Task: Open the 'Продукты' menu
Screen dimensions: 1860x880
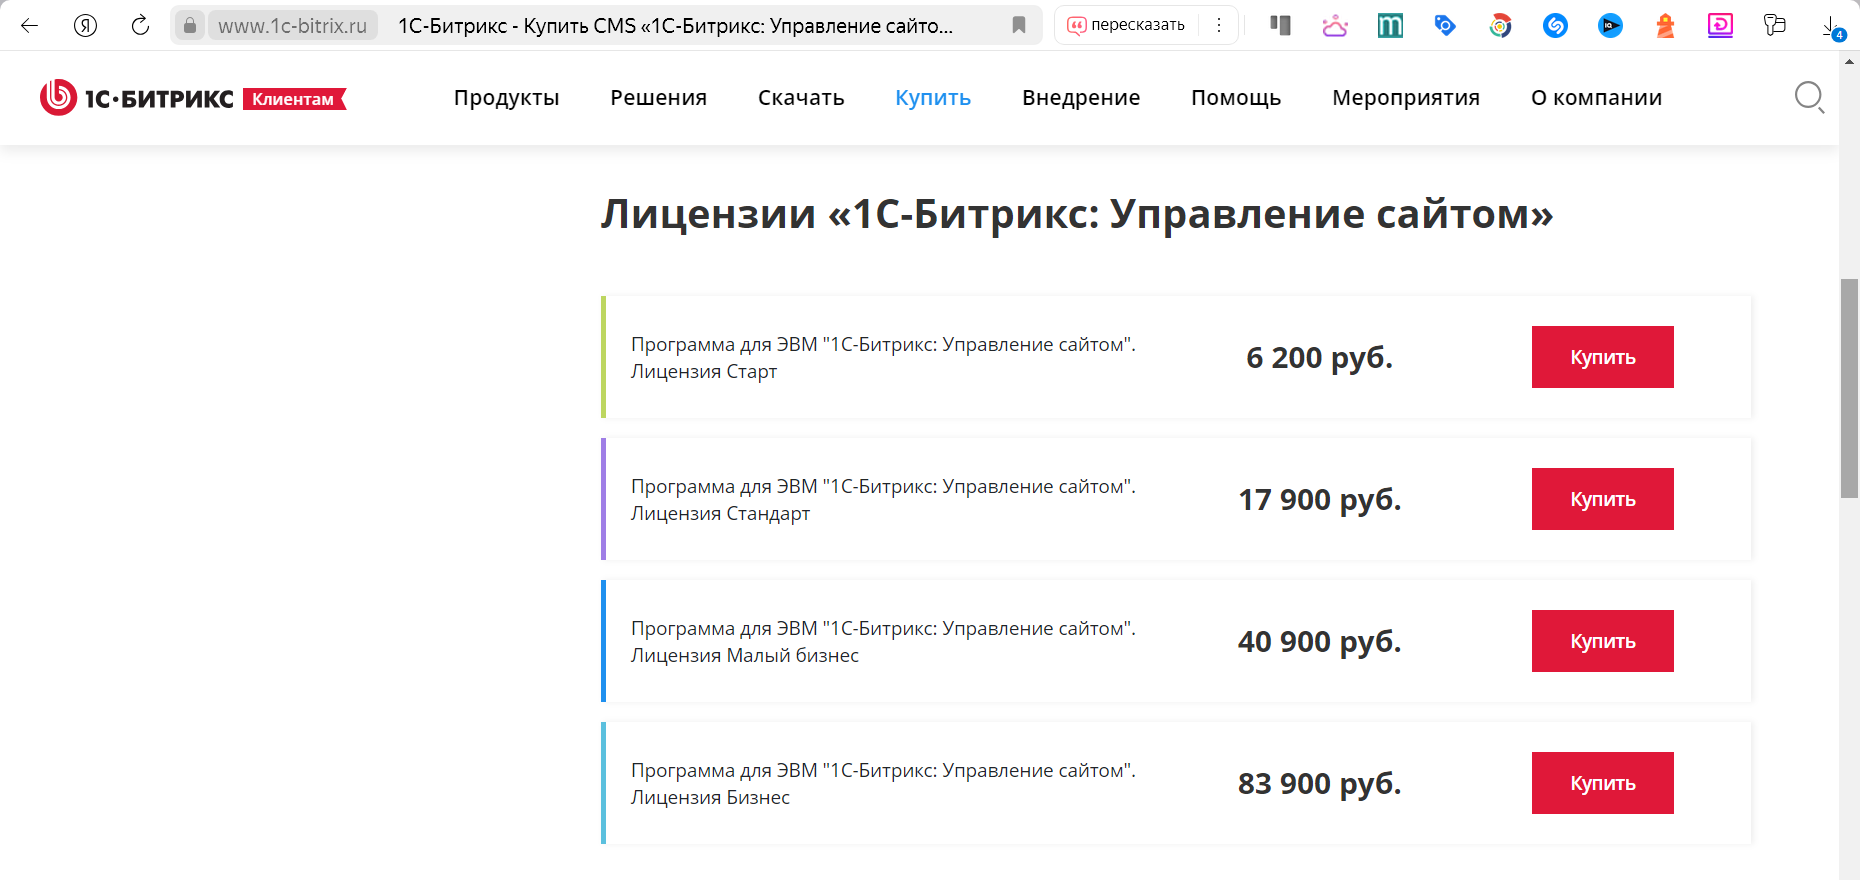Action: click(x=506, y=98)
